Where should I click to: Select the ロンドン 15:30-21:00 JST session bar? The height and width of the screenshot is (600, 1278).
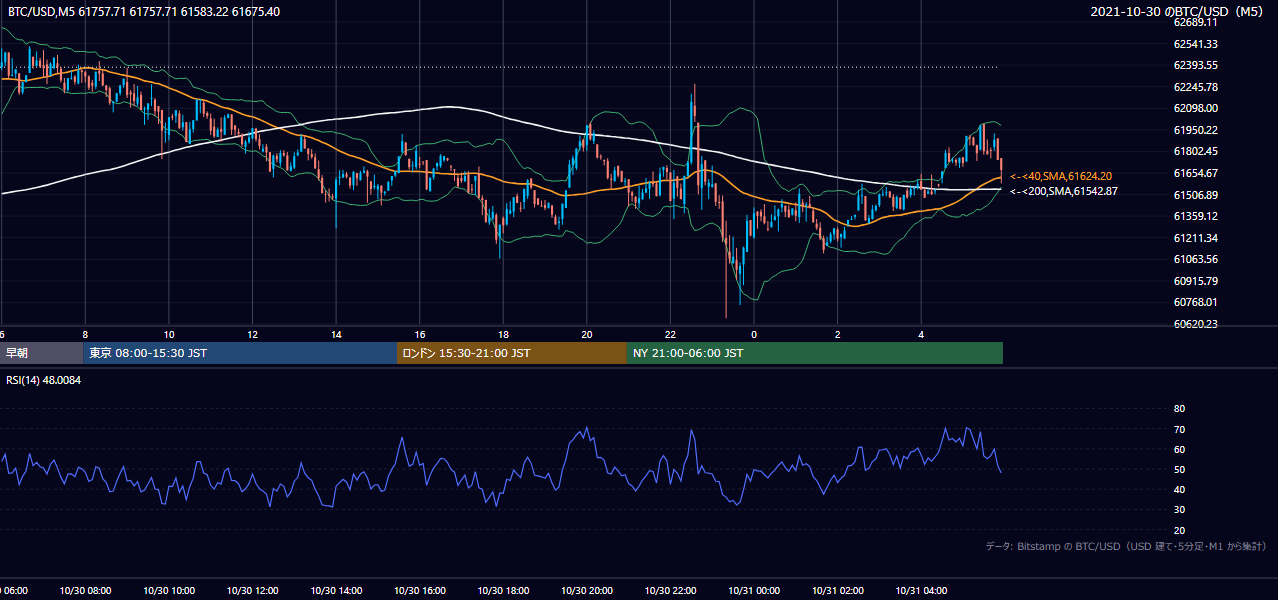(512, 353)
